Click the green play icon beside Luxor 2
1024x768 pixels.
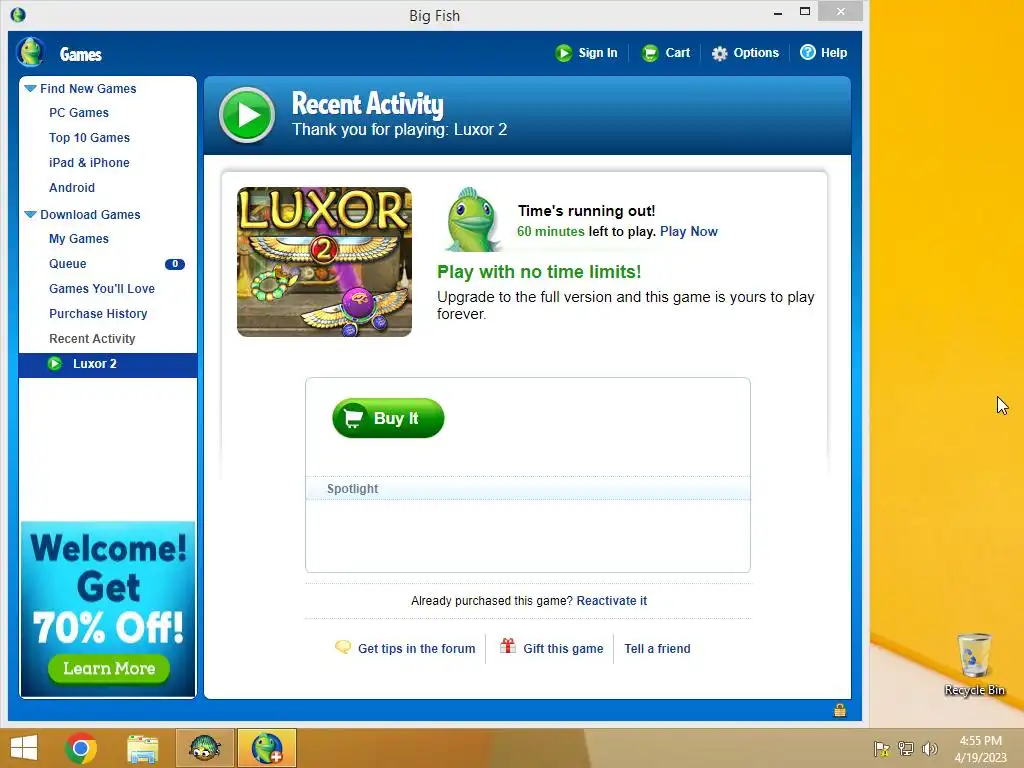tap(56, 364)
